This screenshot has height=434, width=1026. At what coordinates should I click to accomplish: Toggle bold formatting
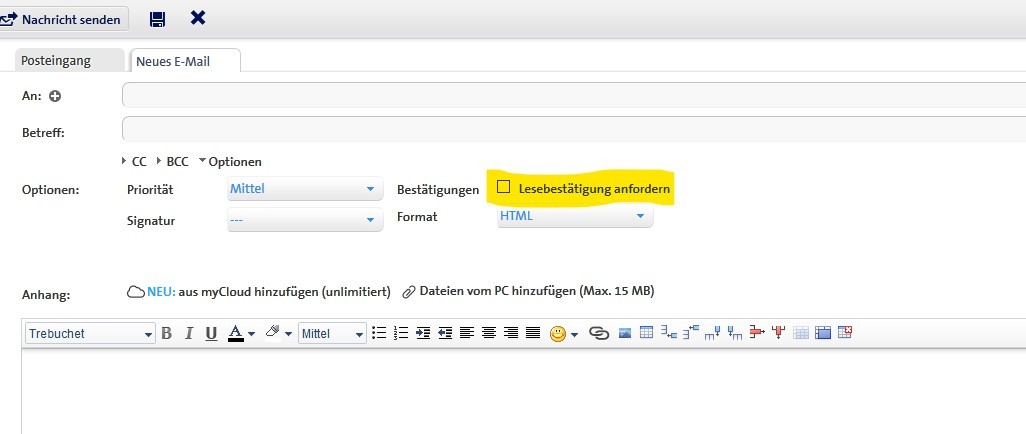pyautogui.click(x=166, y=333)
